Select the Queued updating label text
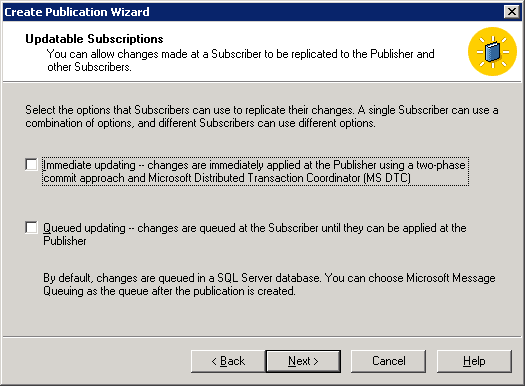The height and width of the screenshot is (386, 525). pos(254,234)
